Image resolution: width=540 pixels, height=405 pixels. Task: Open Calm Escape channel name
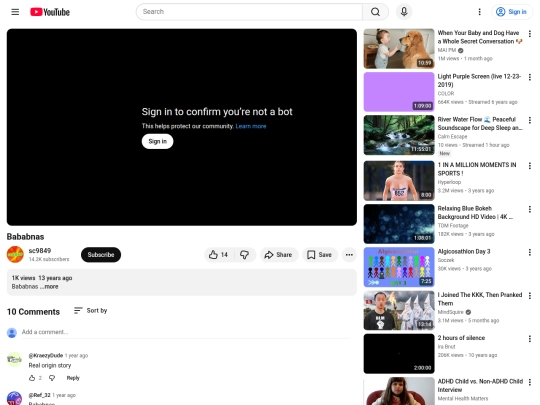452,136
